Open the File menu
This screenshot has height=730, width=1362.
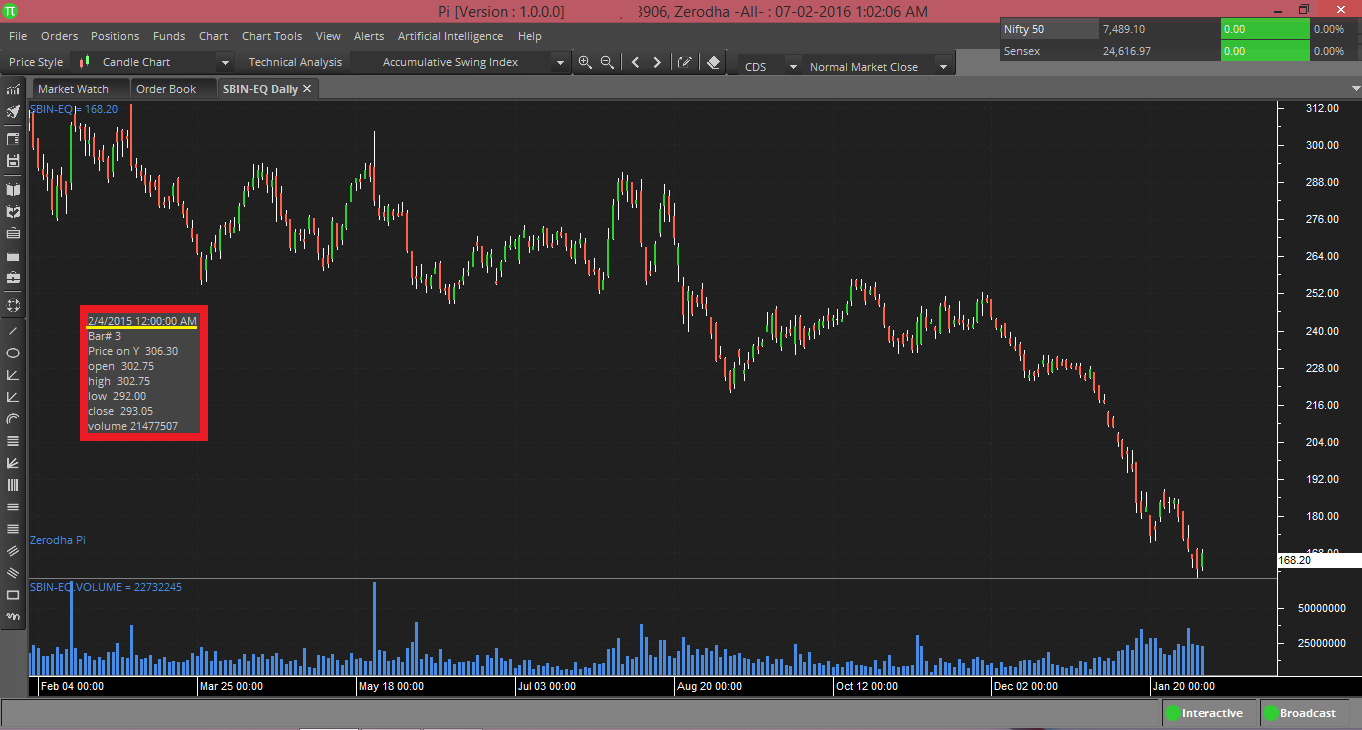tap(18, 36)
